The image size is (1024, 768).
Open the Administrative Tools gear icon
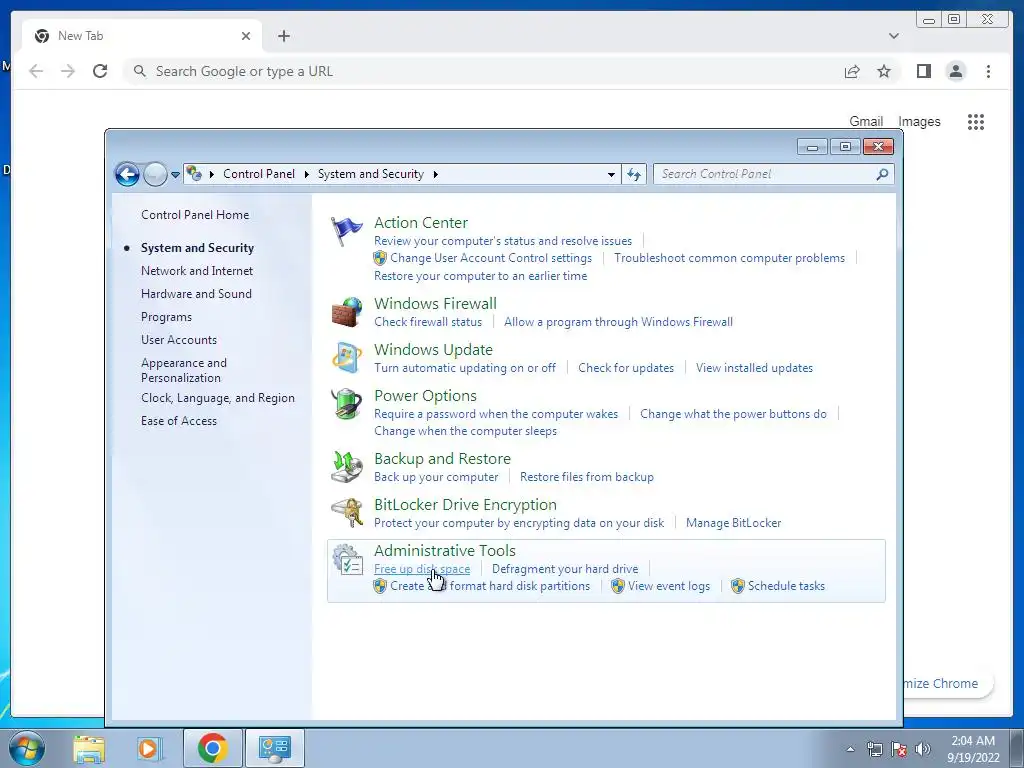[x=346, y=560]
